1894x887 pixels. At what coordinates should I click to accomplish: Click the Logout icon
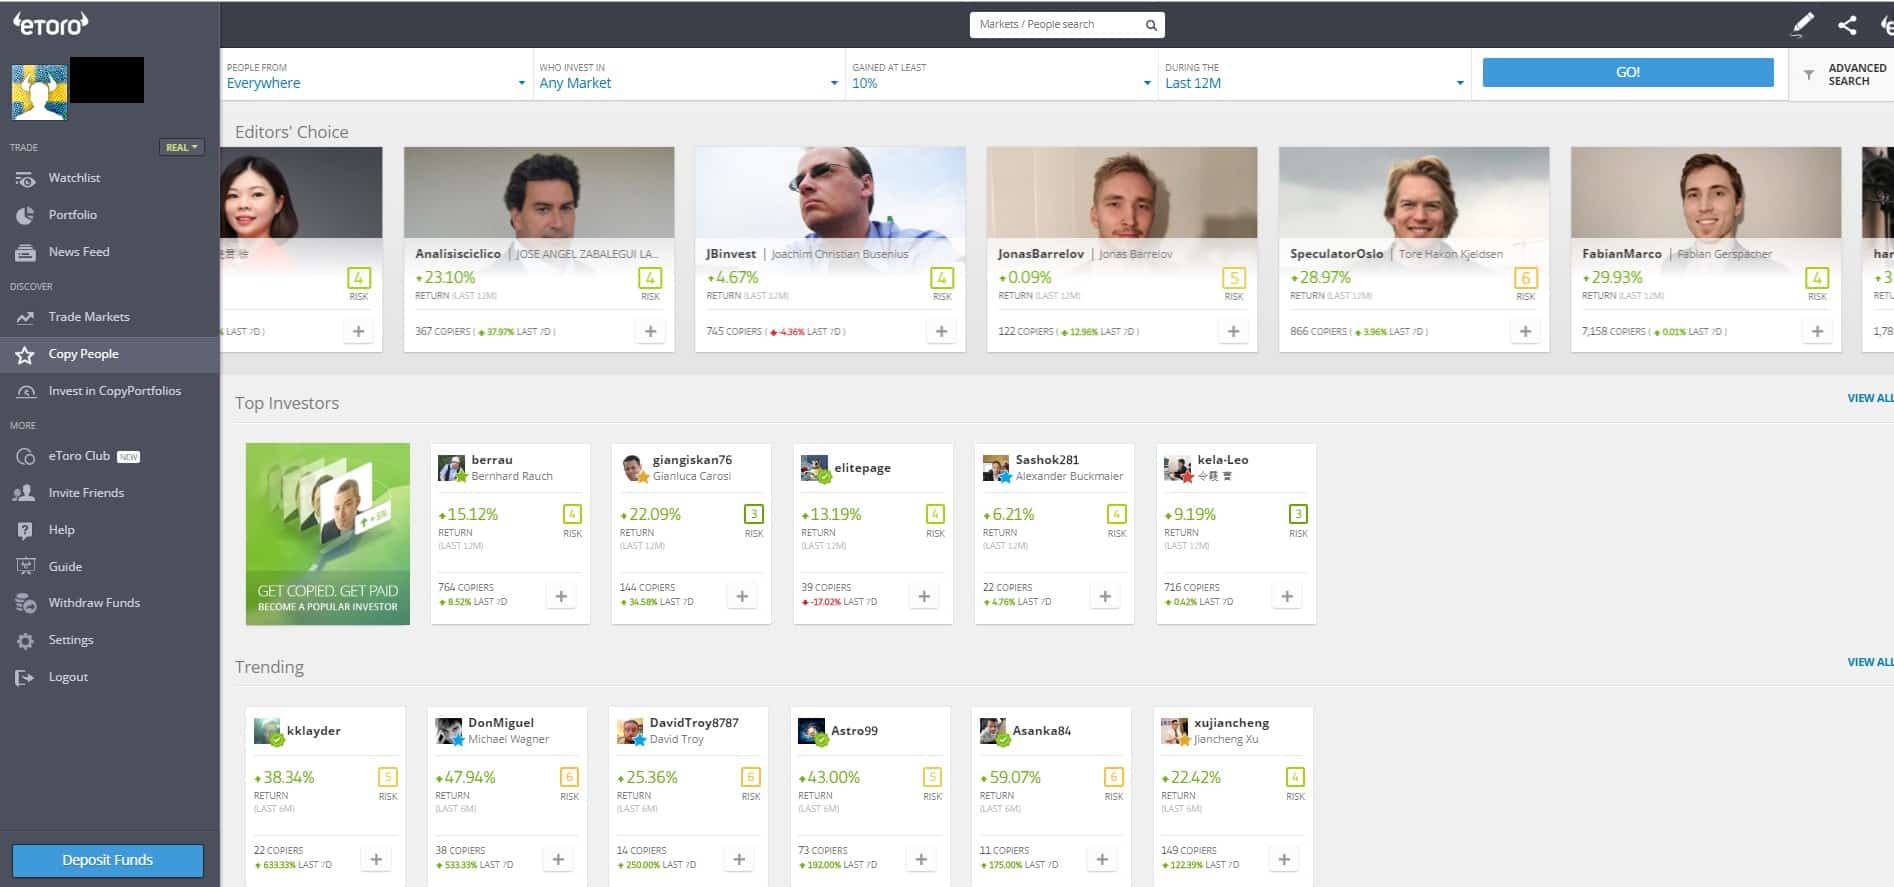(x=25, y=677)
